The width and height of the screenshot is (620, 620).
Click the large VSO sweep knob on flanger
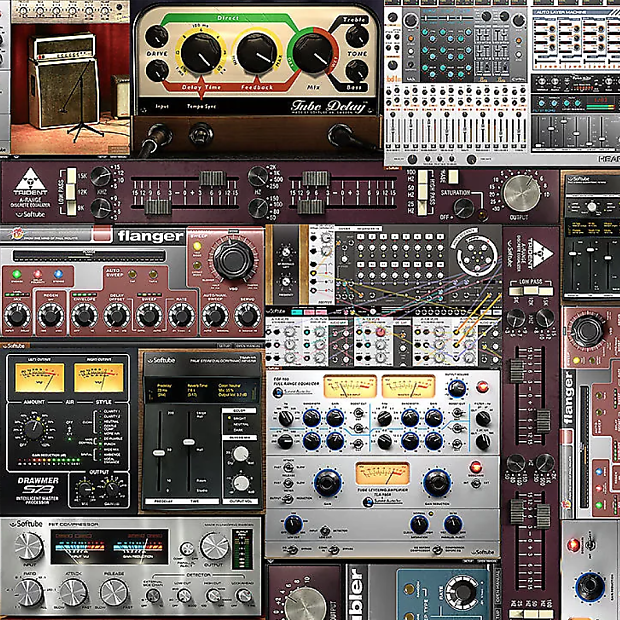pos(233,259)
